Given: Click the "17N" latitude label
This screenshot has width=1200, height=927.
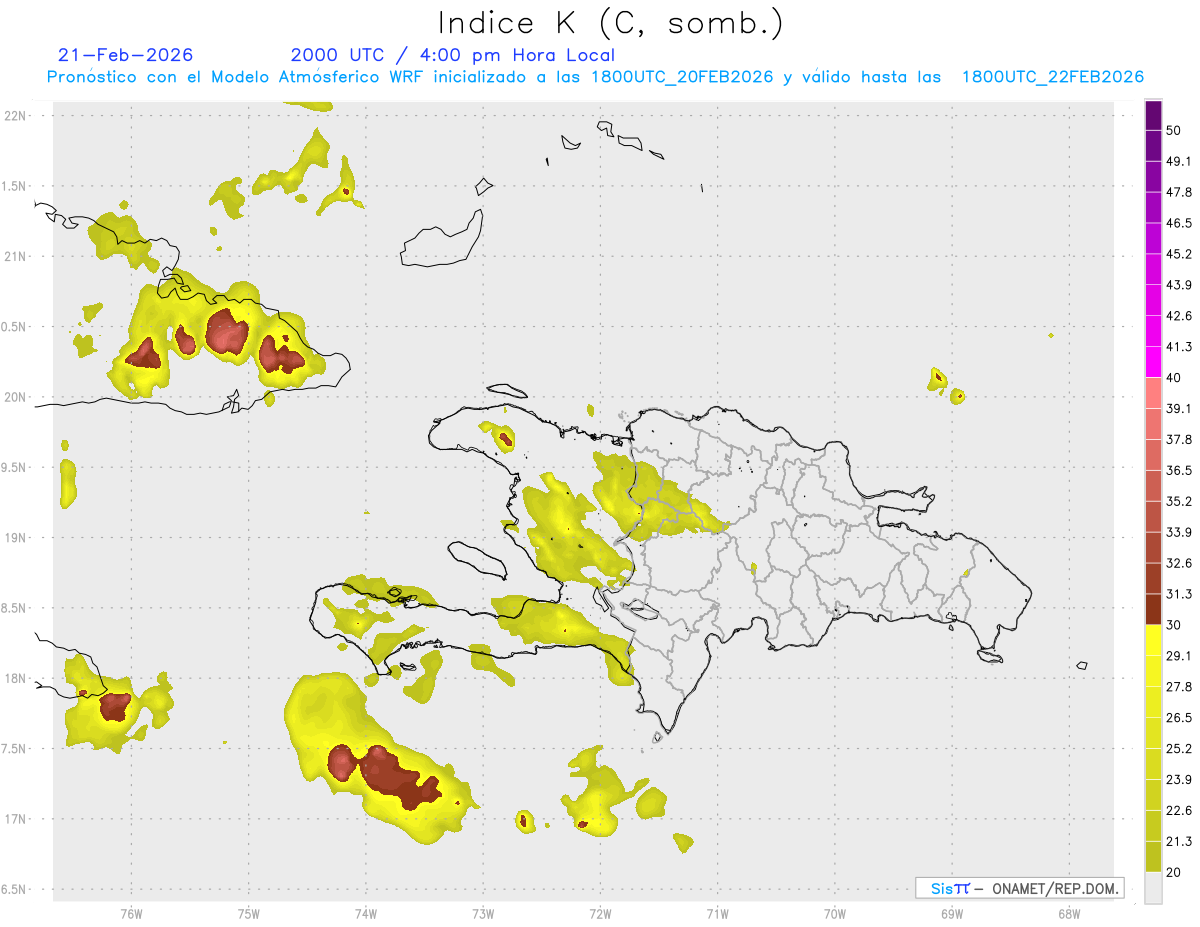Looking at the screenshot, I should (14, 819).
